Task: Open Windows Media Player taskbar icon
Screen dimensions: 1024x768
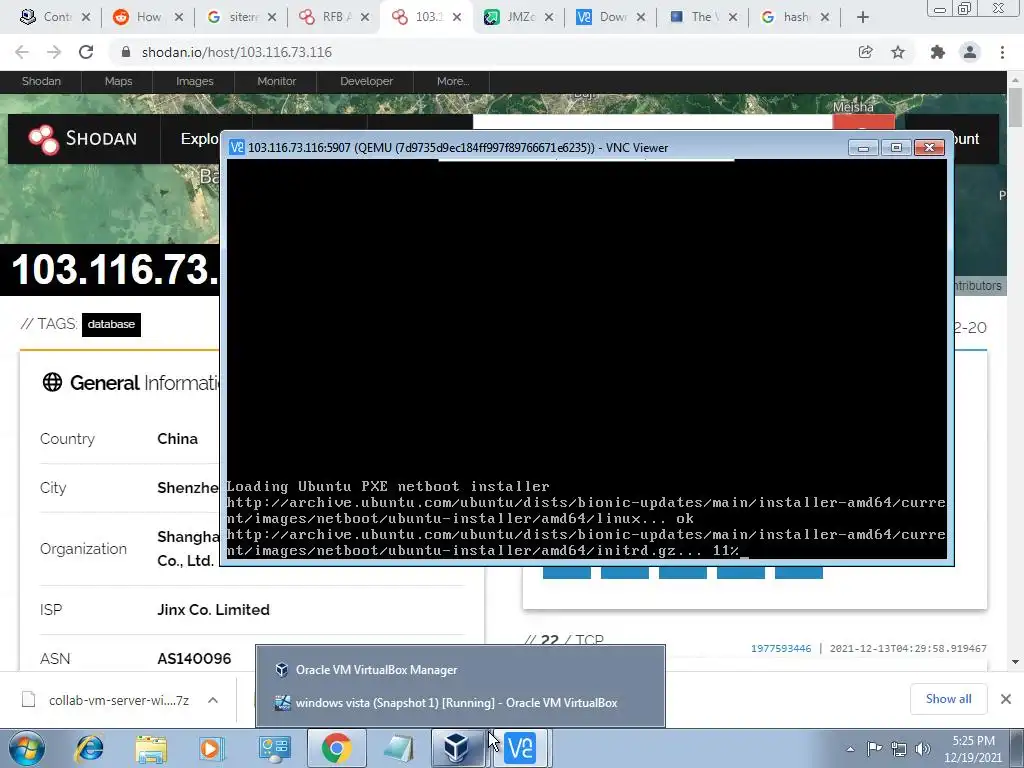Action: 212,748
